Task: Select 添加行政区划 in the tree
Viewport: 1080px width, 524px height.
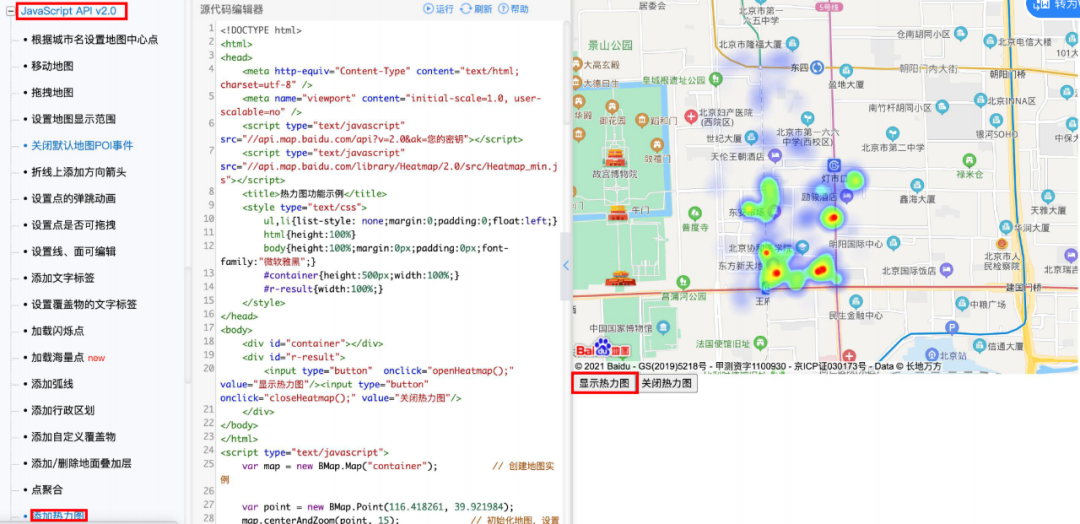Action: (63, 410)
